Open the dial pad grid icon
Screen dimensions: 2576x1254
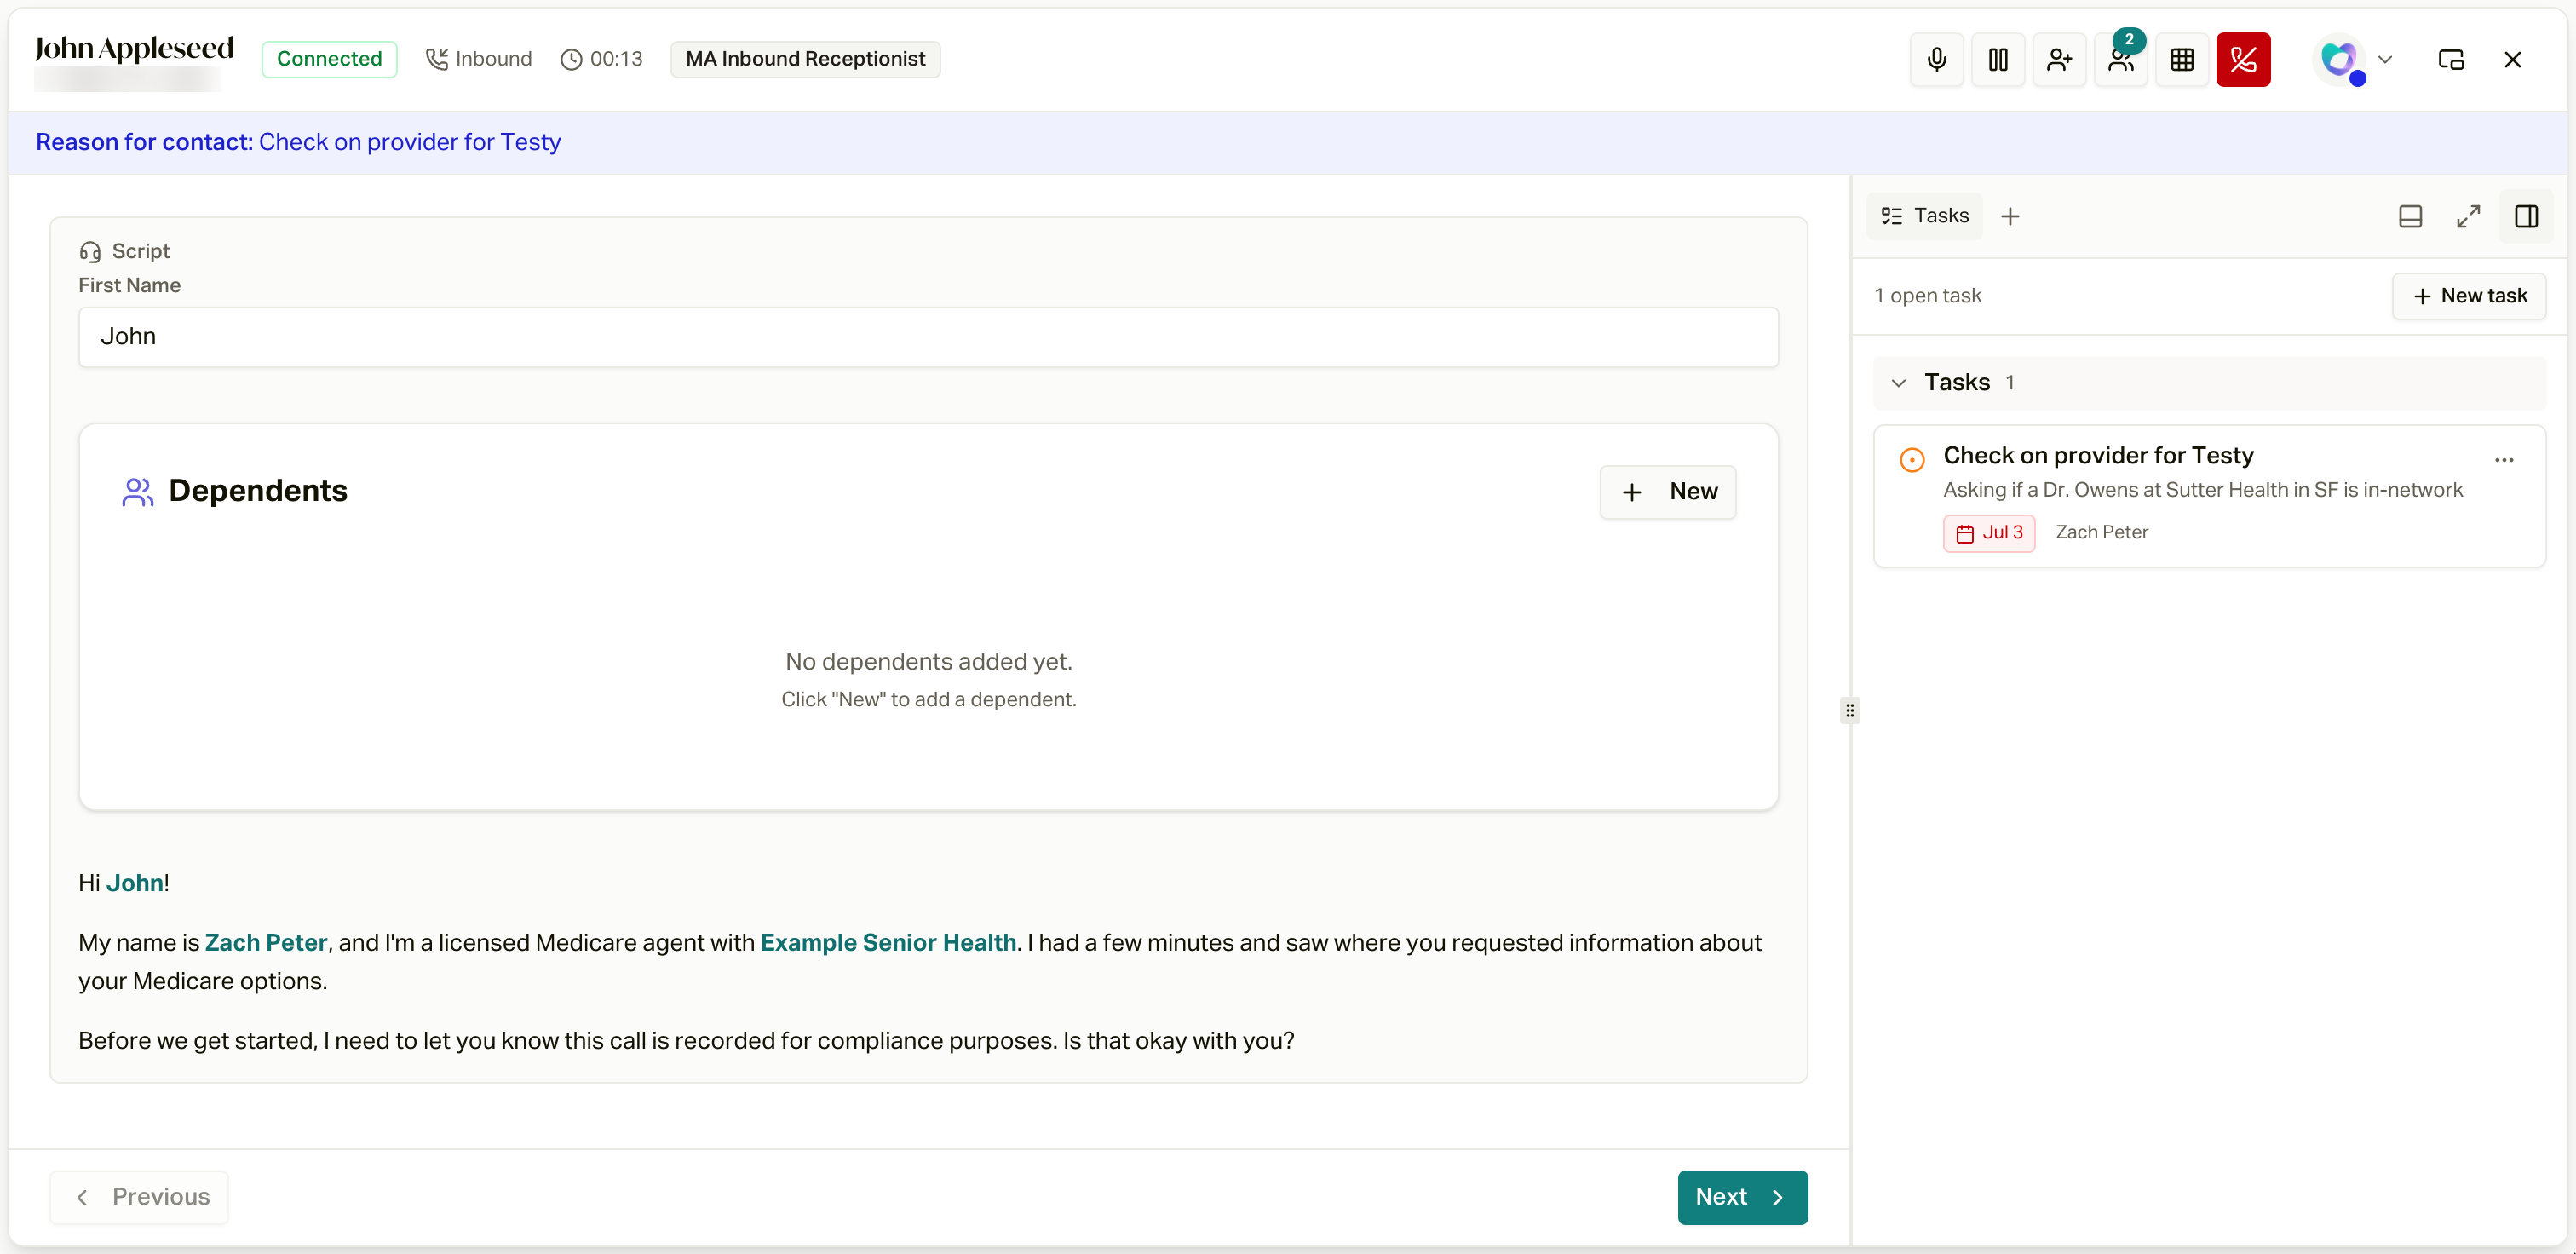coord(2182,60)
